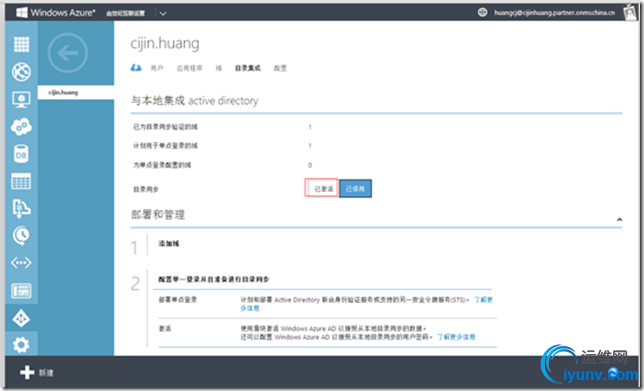Select cijin.huang in the left directory list

point(76,92)
